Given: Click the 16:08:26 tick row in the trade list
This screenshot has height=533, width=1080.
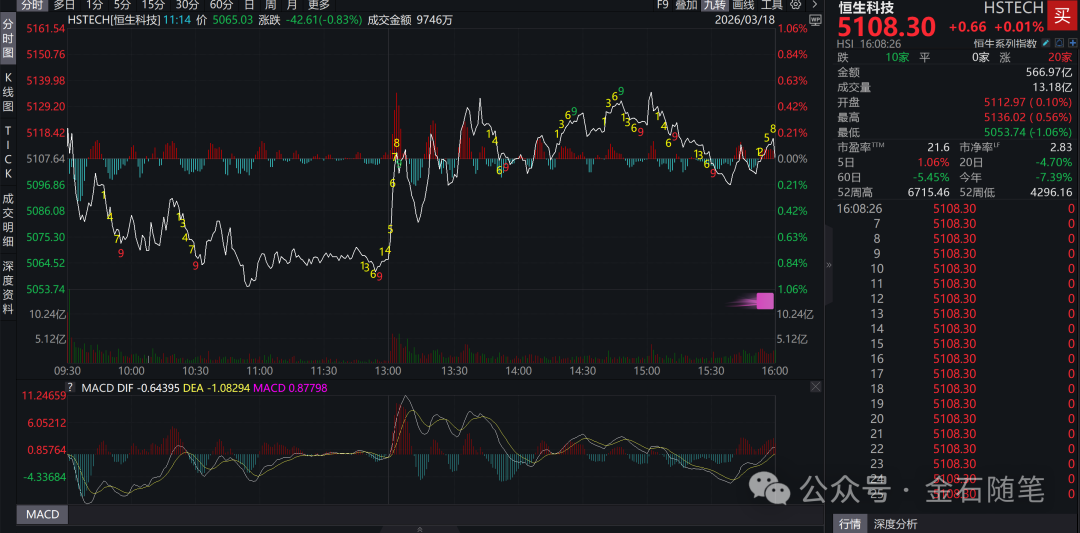Looking at the screenshot, I should coord(956,208).
